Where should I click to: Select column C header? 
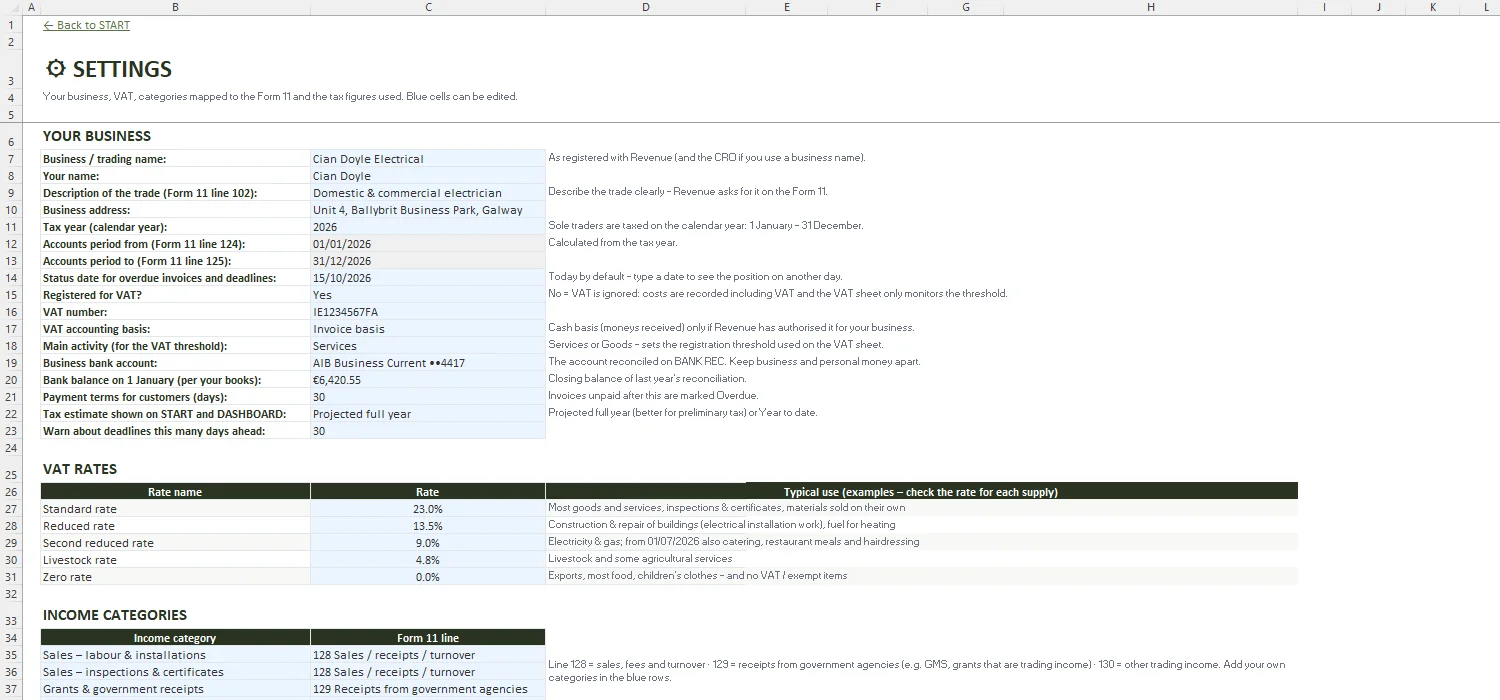coord(428,7)
